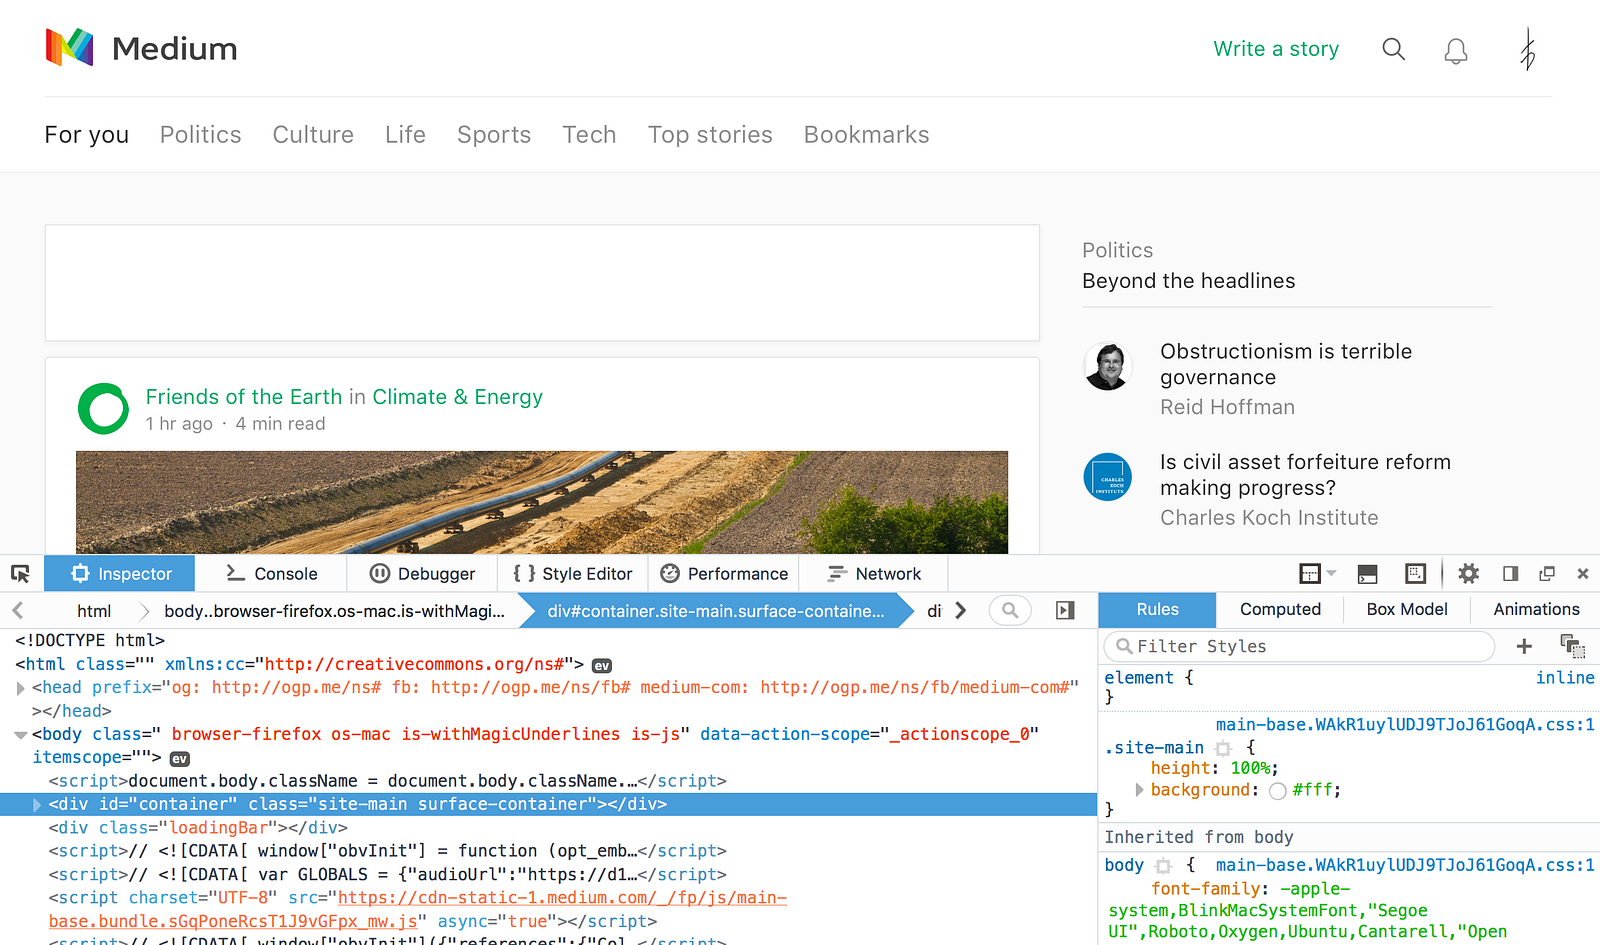This screenshot has height=945, width=1600.
Task: Select the body breadcrumb
Action: coord(334,611)
